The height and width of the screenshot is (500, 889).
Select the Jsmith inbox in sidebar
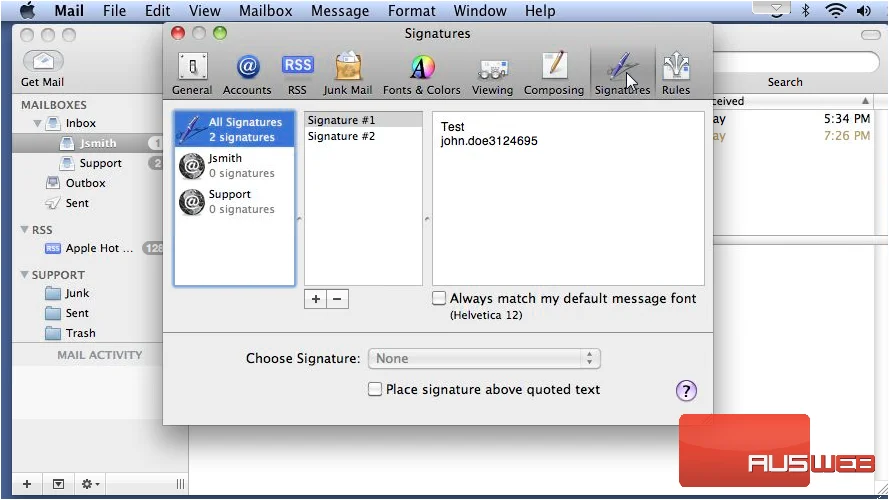click(x=88, y=143)
